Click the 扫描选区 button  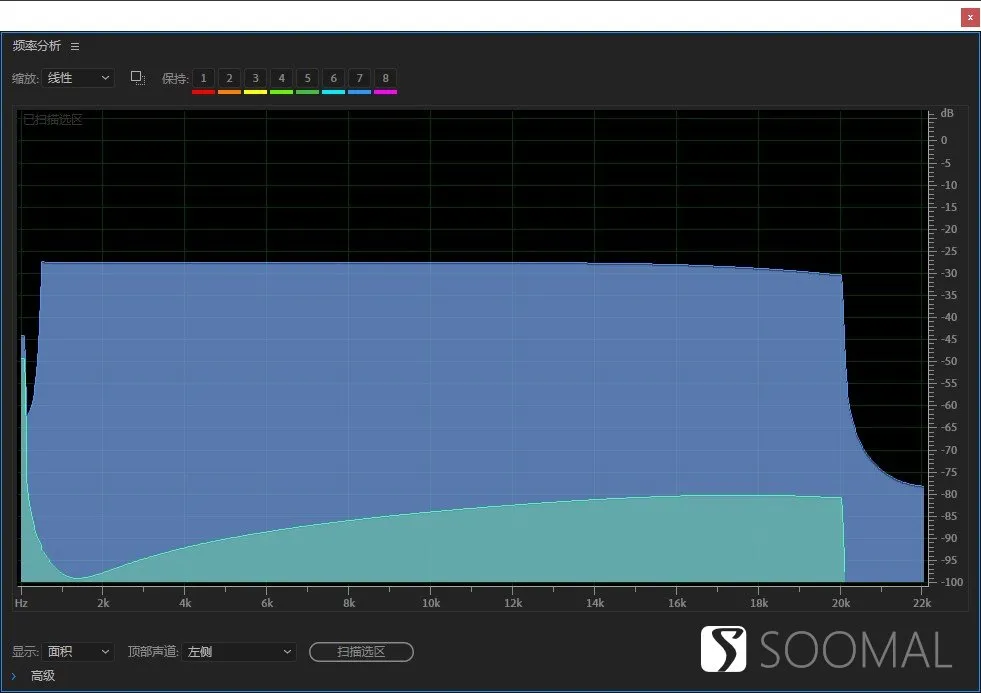pyautogui.click(x=361, y=652)
